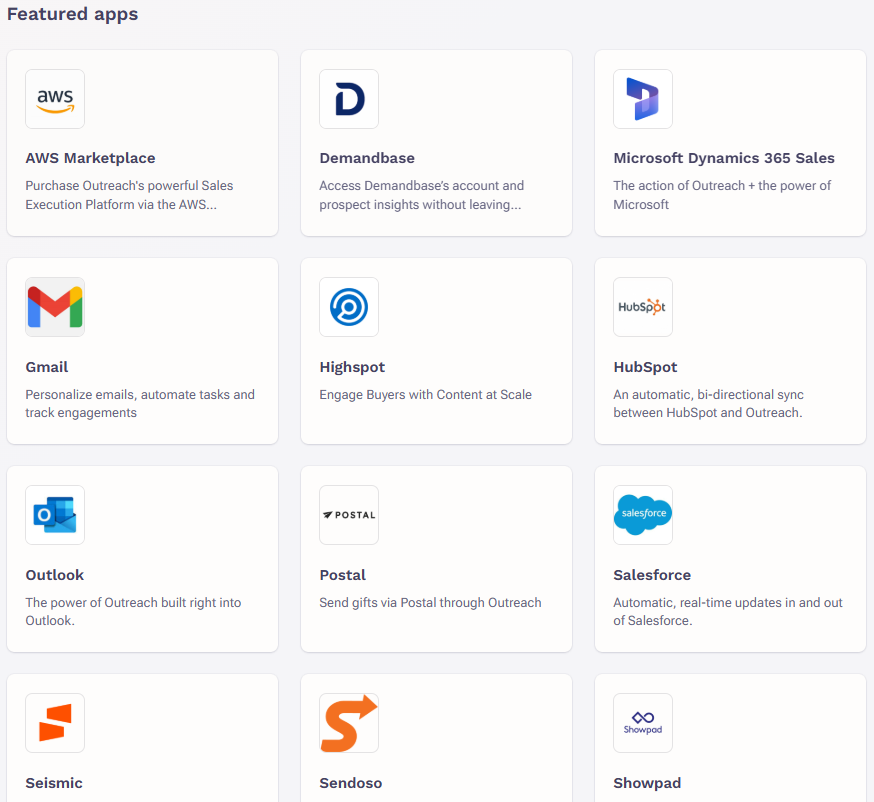Select the Sendoso app title

(351, 783)
